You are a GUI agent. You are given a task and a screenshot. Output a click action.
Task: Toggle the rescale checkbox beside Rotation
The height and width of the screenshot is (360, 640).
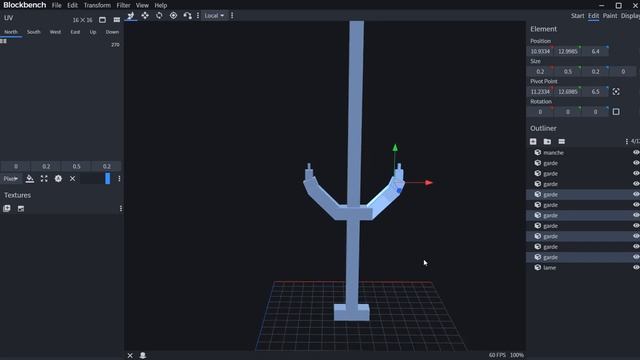point(616,111)
